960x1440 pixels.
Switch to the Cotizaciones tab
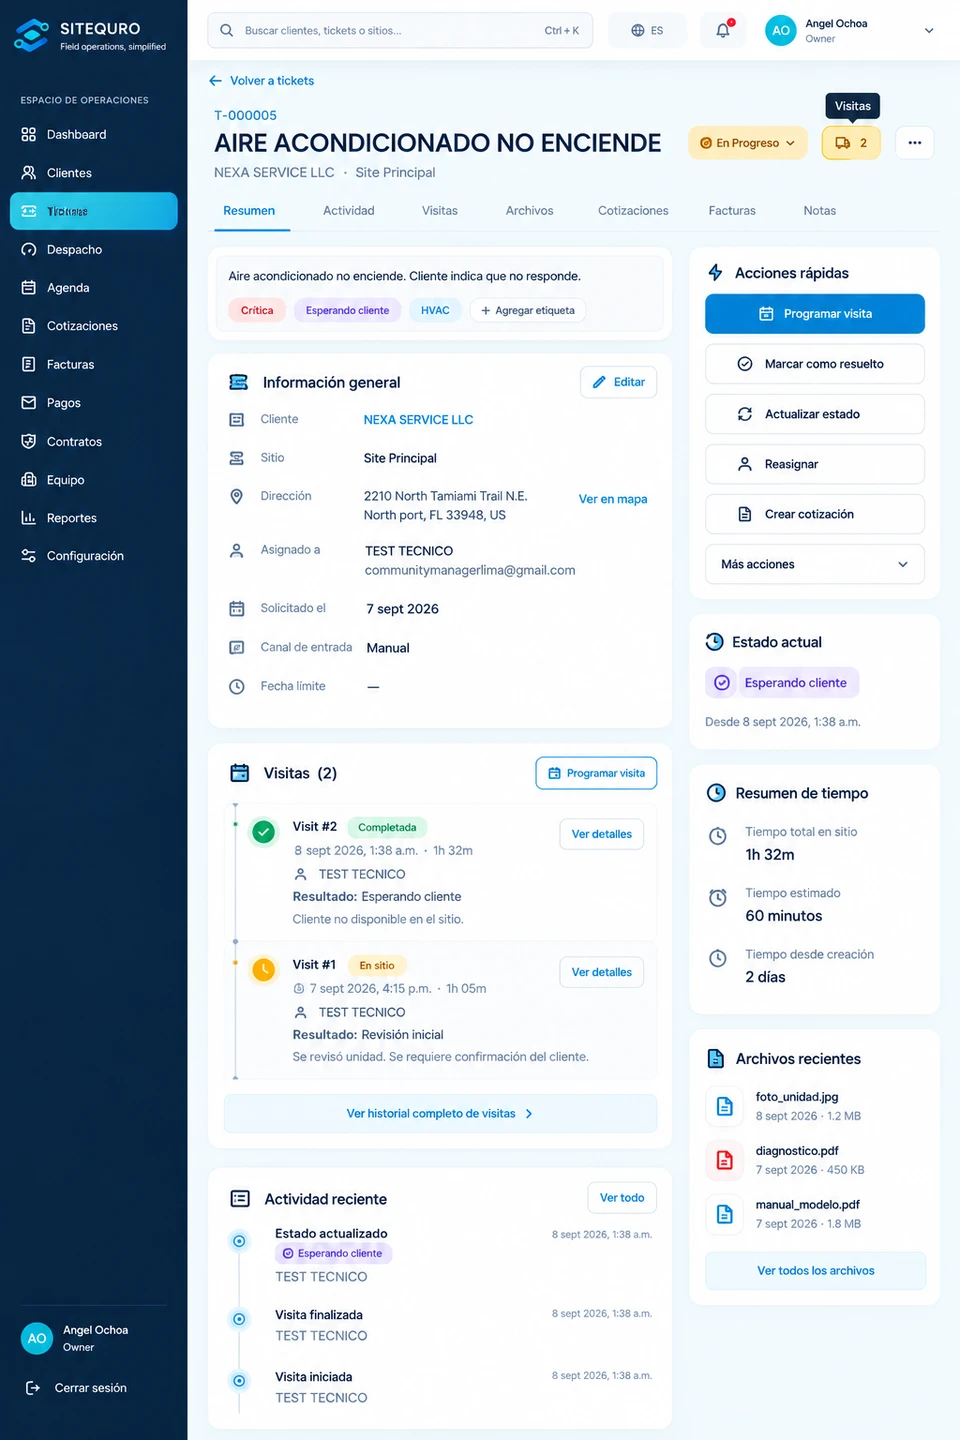point(633,211)
